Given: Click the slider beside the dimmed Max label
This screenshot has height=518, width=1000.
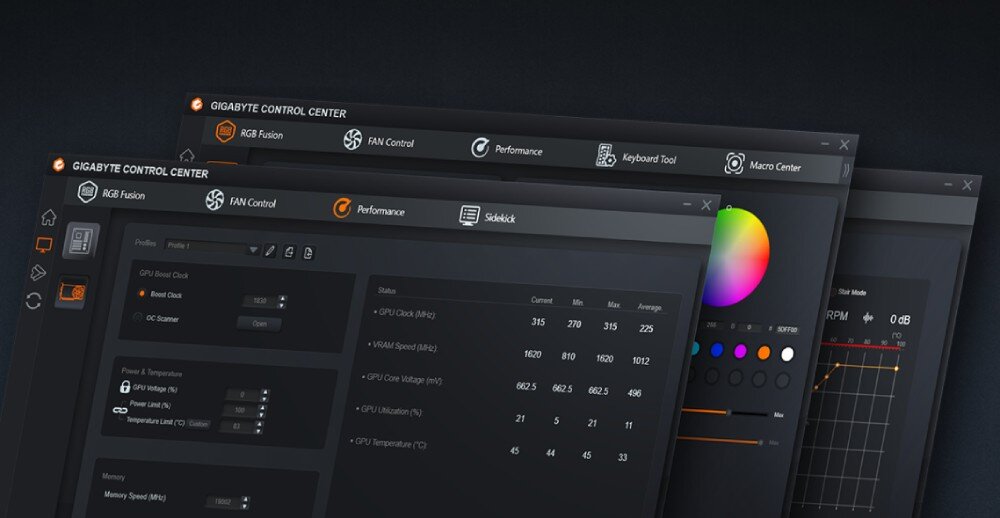Looking at the screenshot, I should click(719, 440).
